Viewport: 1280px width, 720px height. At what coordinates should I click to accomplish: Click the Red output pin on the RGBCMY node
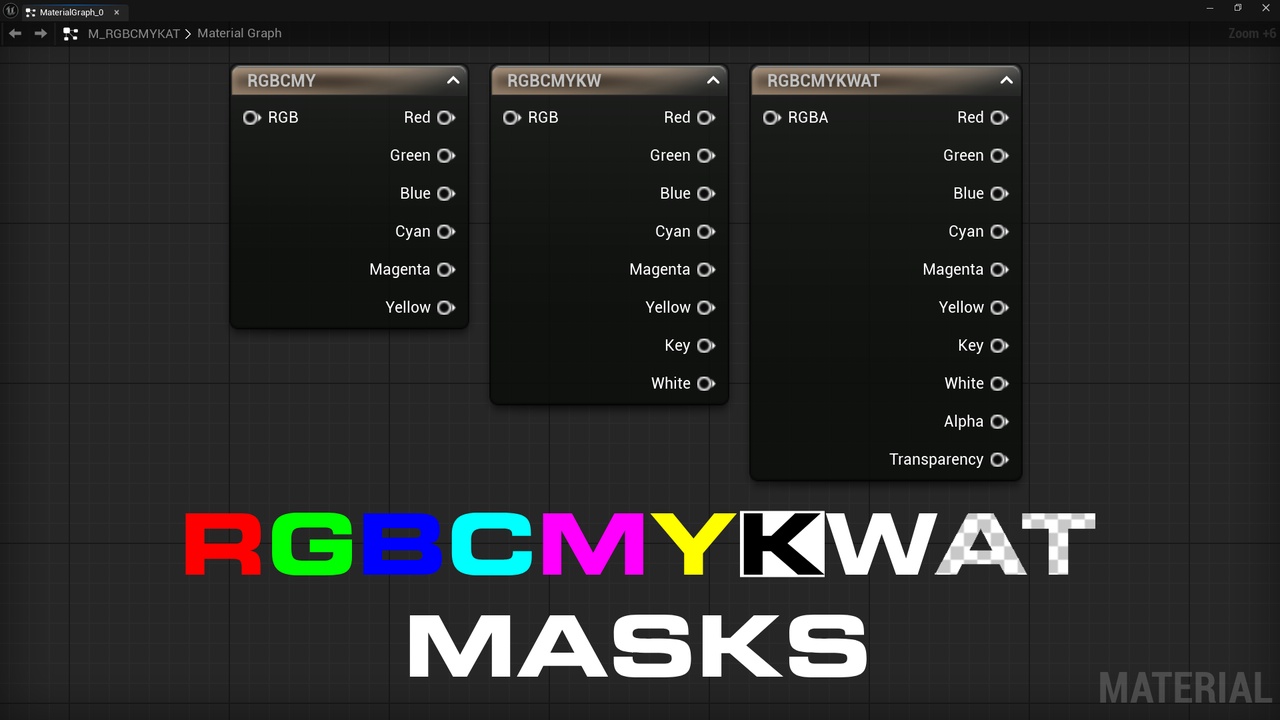[448, 117]
